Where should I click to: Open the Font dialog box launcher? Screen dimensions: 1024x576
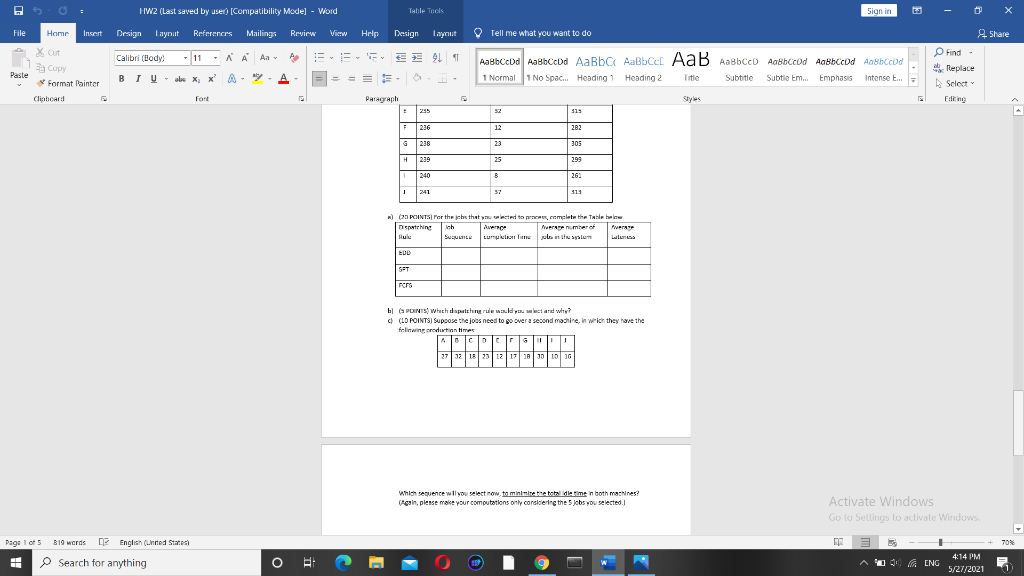click(x=301, y=99)
